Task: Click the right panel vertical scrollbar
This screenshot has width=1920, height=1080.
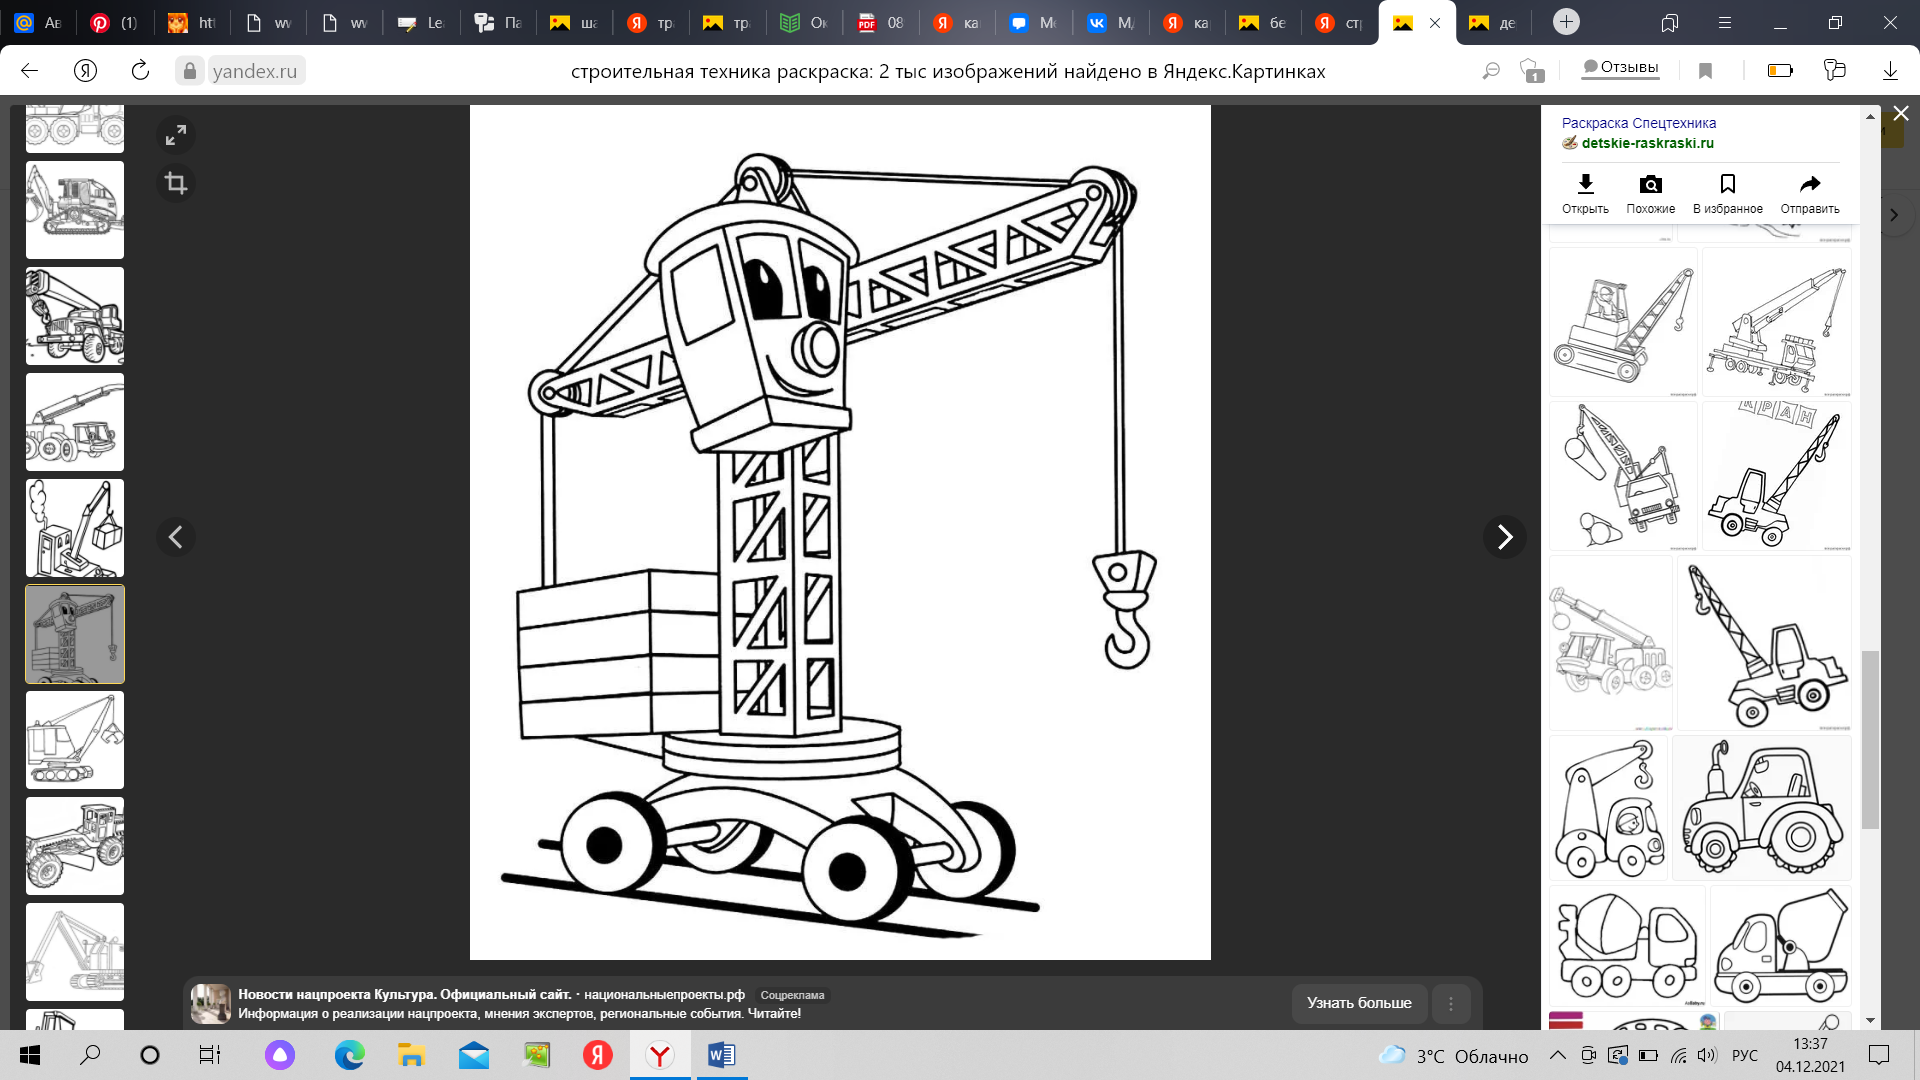Action: 1870,739
